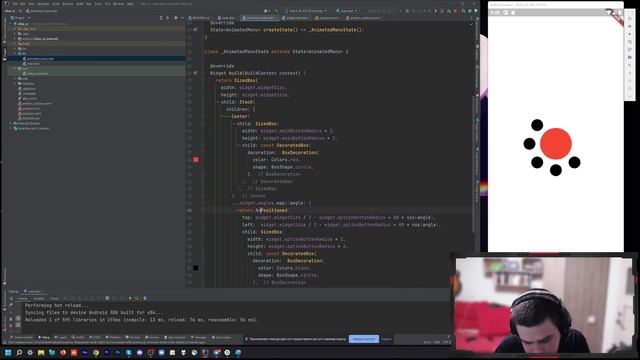
Task: Click the override gutter icon beside createState
Action: click(x=196, y=29)
